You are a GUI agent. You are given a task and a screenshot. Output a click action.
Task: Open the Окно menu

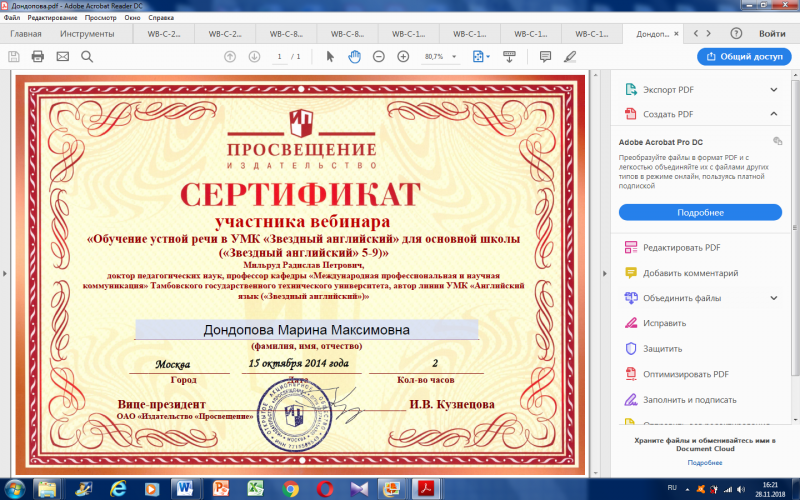click(132, 17)
